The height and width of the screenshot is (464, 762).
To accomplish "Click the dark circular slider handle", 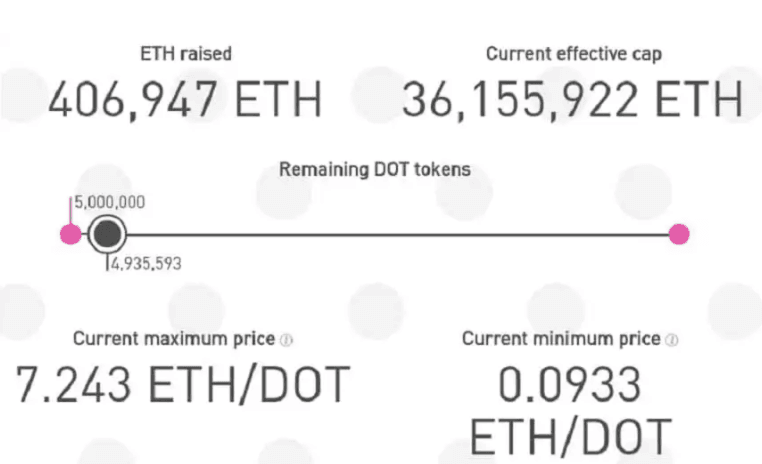I will coord(107,235).
